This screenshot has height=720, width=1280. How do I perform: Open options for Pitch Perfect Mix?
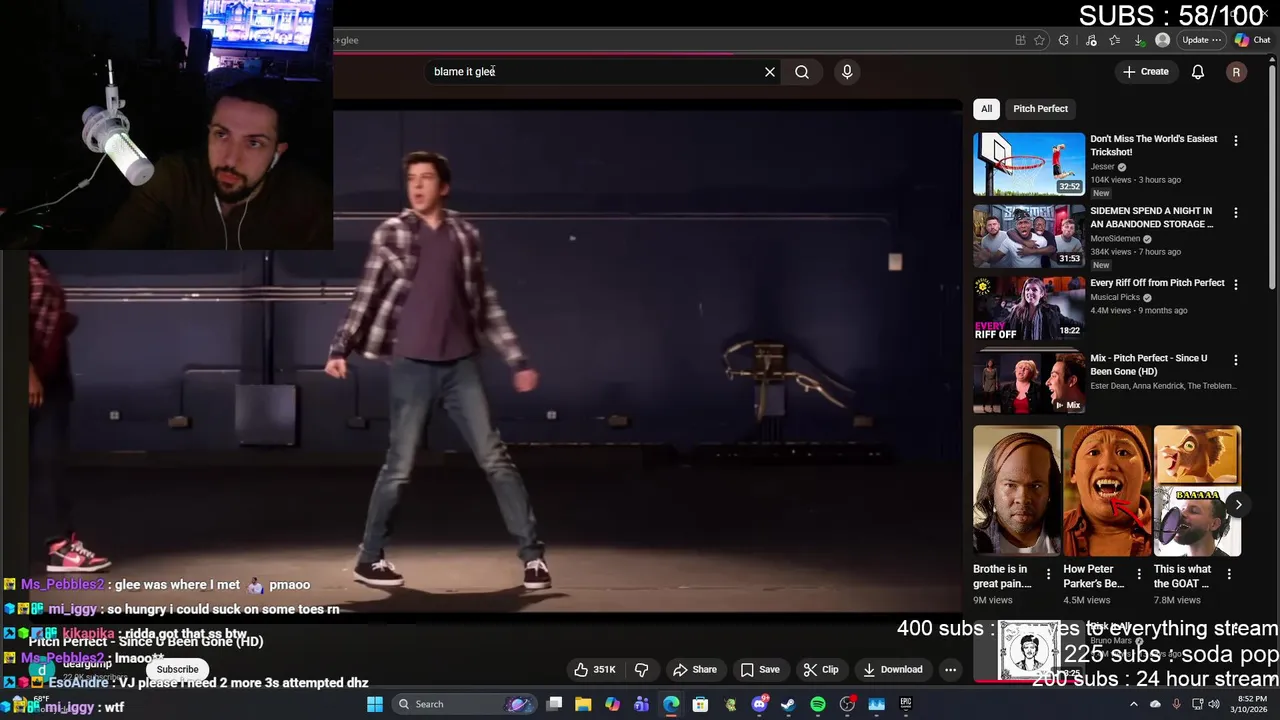point(1236,360)
